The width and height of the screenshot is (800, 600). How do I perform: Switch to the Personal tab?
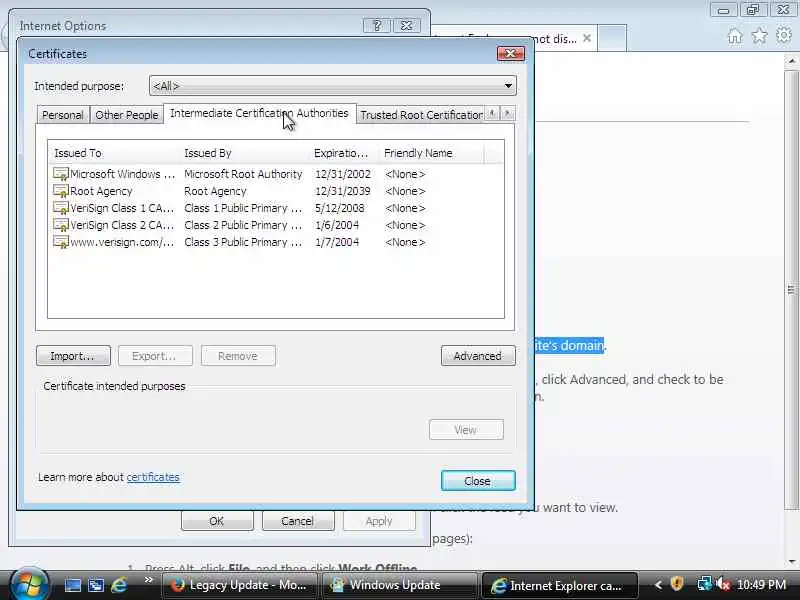coord(63,115)
